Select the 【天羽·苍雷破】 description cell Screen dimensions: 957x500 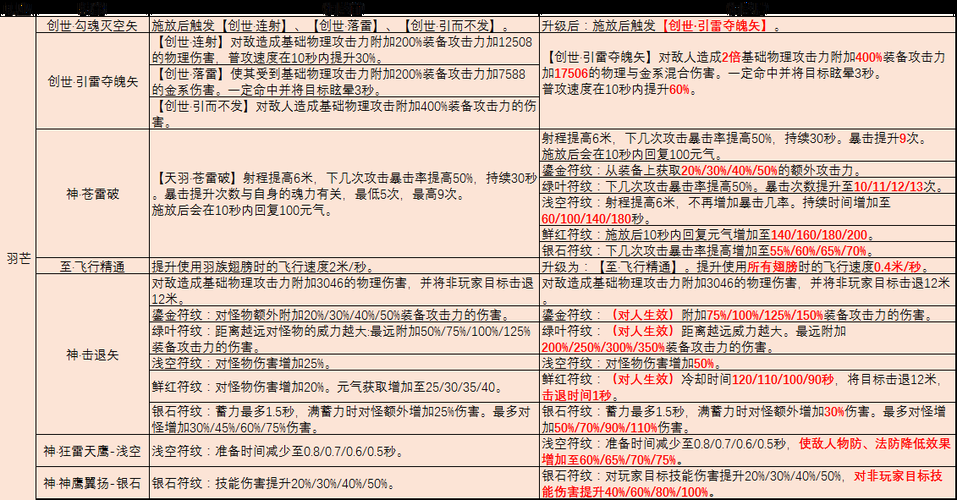[x=344, y=194]
